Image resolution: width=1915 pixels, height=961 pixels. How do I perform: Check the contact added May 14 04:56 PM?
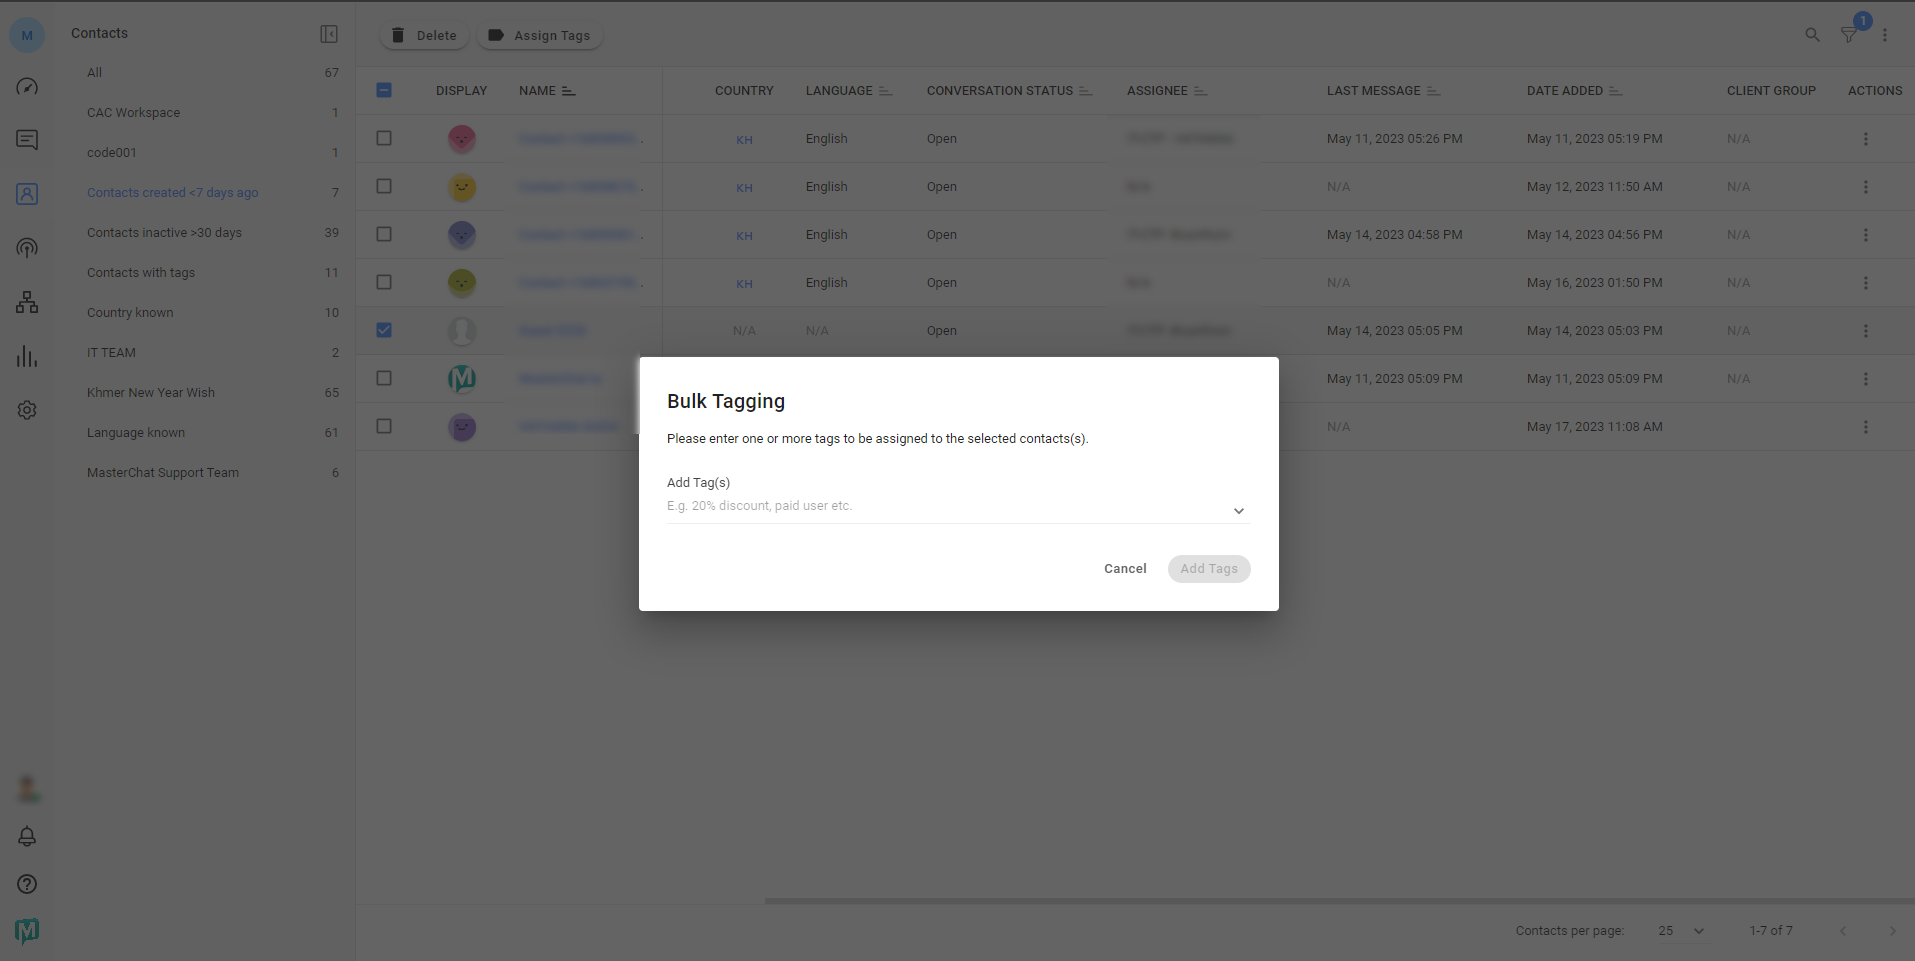pos(384,234)
